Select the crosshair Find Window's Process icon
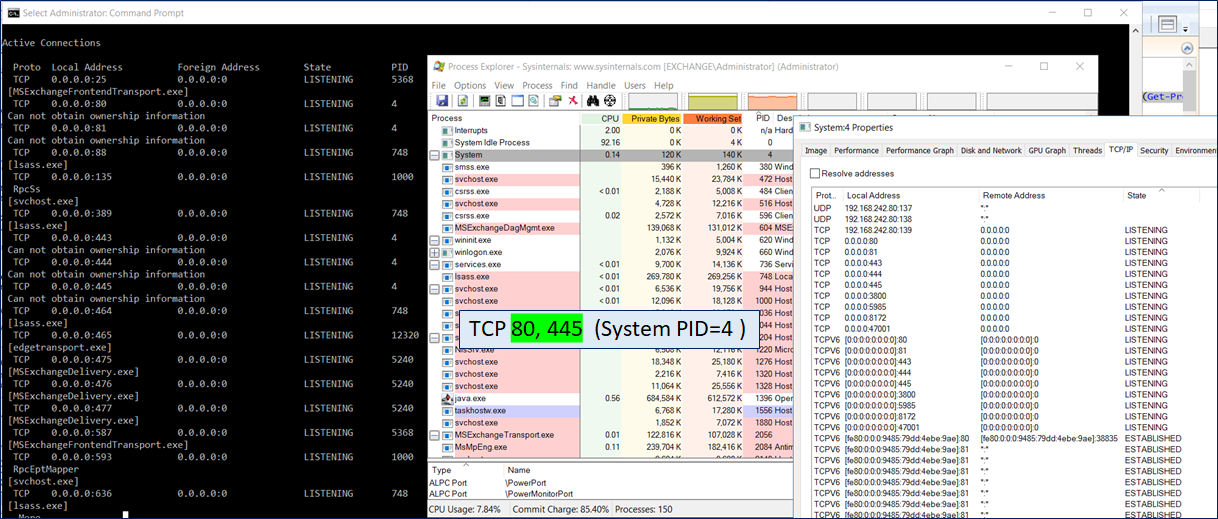1218x519 pixels. click(x=609, y=101)
